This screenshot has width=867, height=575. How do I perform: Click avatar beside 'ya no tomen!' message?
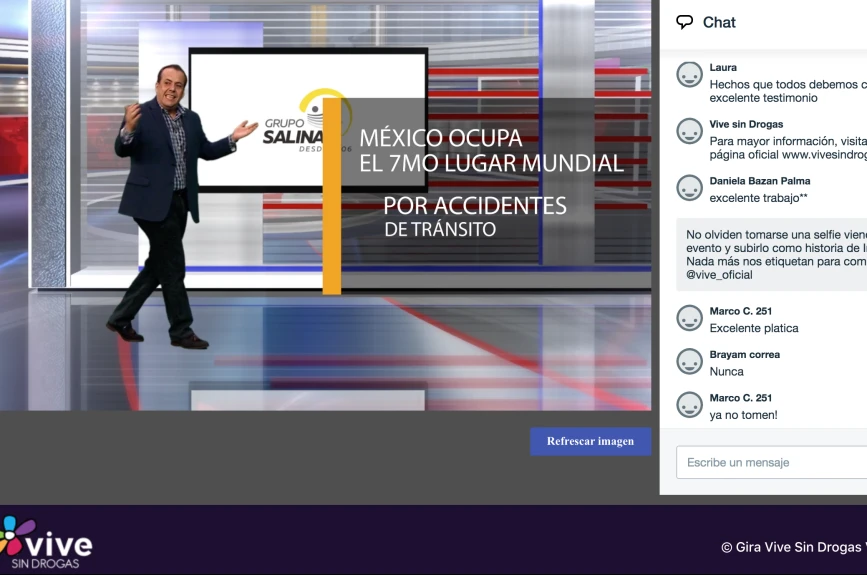690,405
